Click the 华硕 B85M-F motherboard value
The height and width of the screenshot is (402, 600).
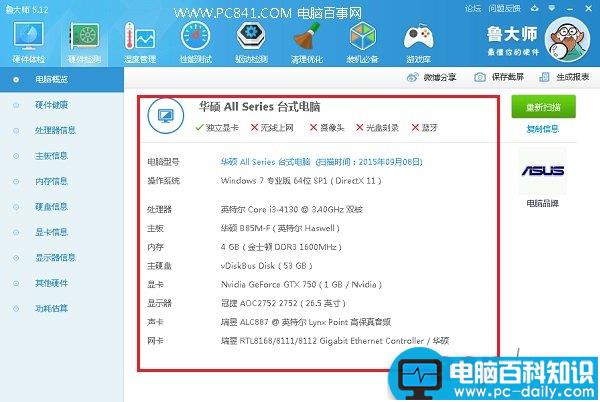coord(280,228)
